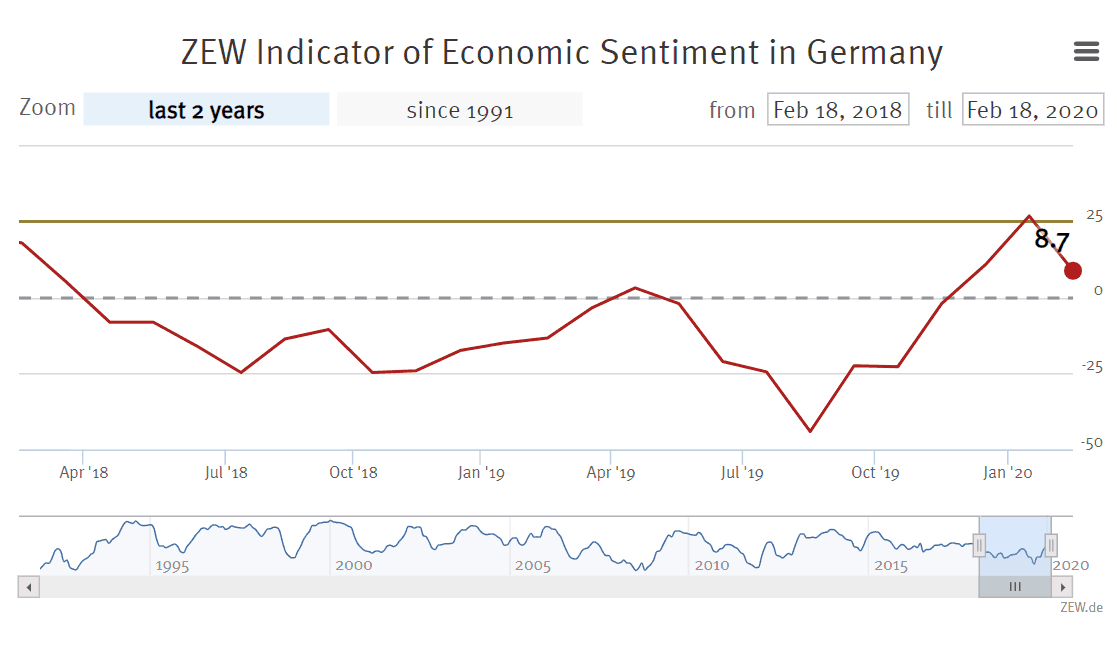Grab the left navigator range handle
The image size is (1117, 651).
(979, 544)
